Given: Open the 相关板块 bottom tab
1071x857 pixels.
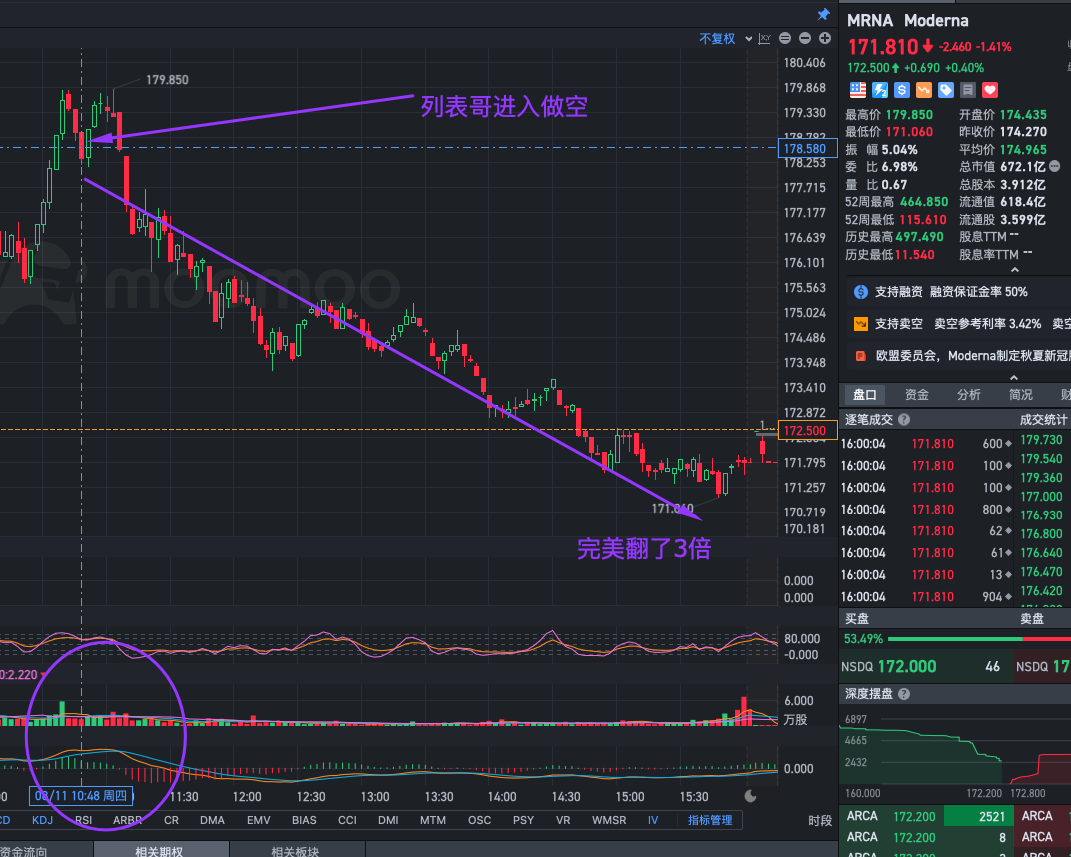Looking at the screenshot, I should pyautogui.click(x=296, y=850).
